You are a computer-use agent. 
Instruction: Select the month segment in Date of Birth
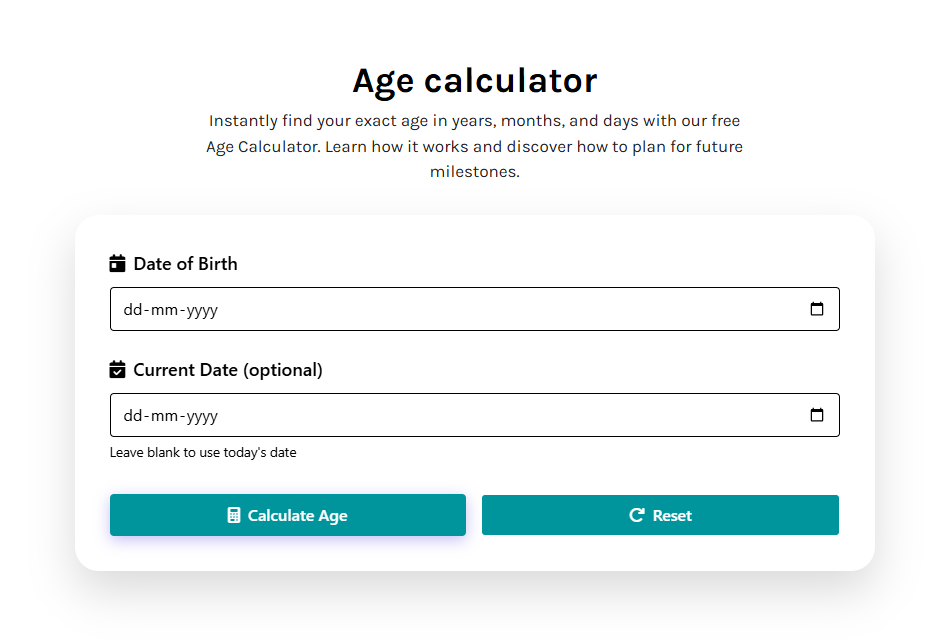[164, 310]
